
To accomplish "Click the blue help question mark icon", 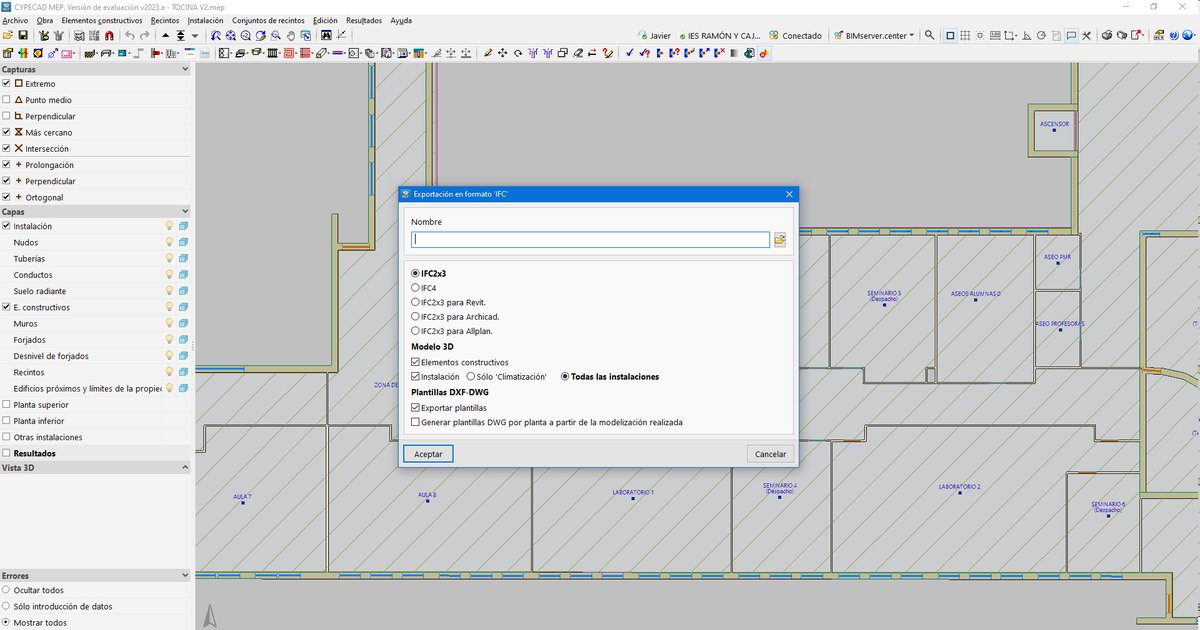I will (x=1173, y=35).
